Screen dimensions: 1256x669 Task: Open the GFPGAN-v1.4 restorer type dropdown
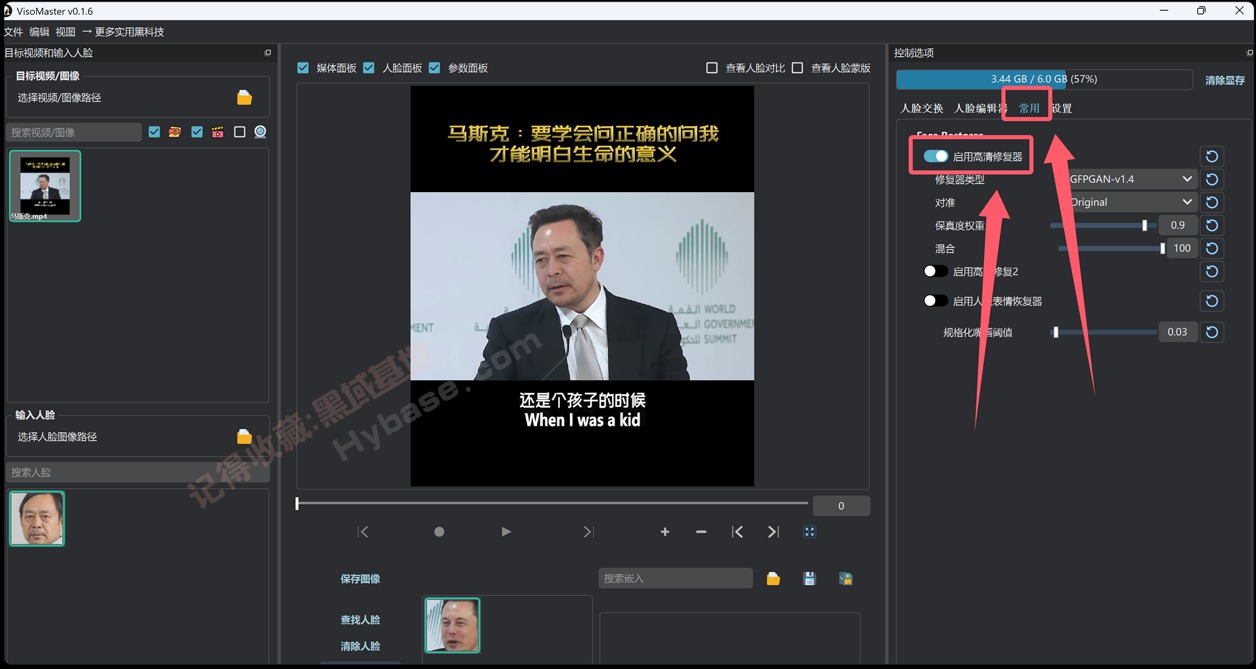tap(1131, 179)
